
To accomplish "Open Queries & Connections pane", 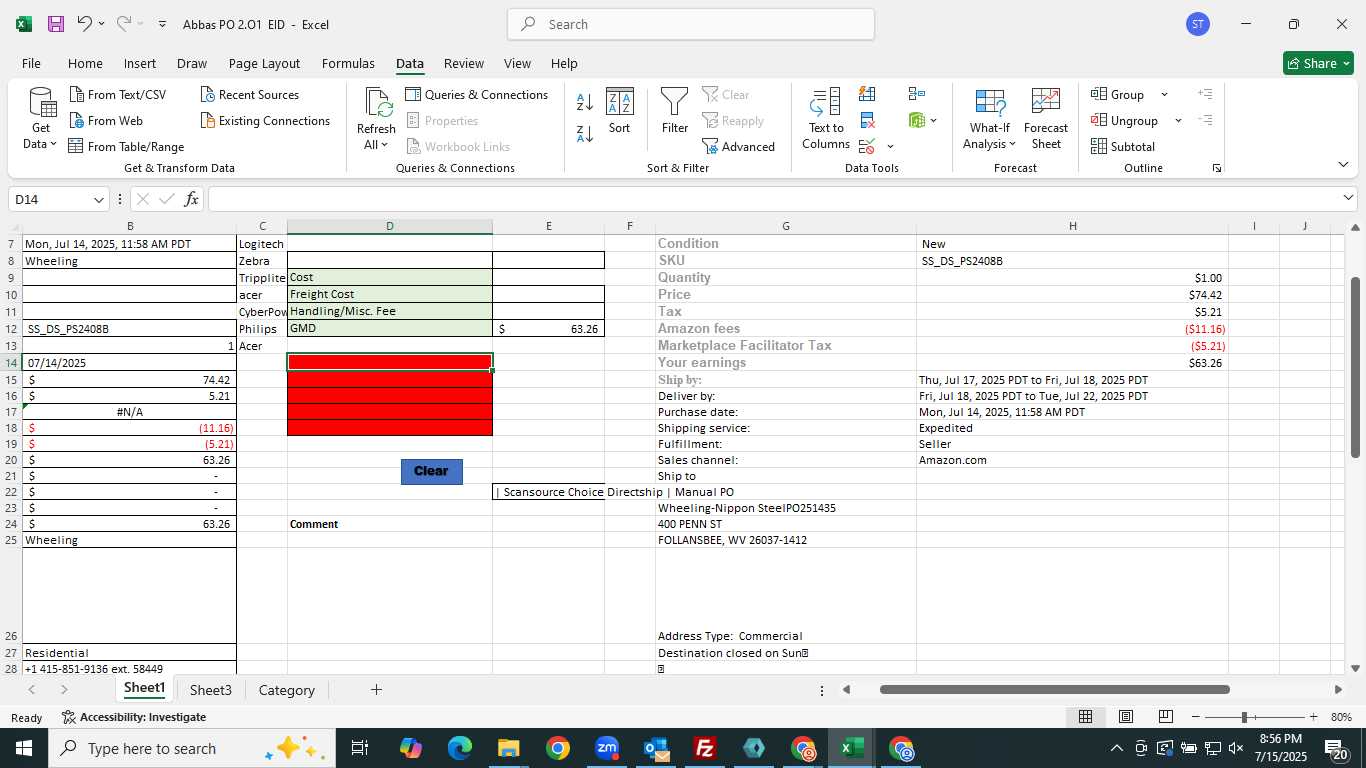I will coord(476,94).
